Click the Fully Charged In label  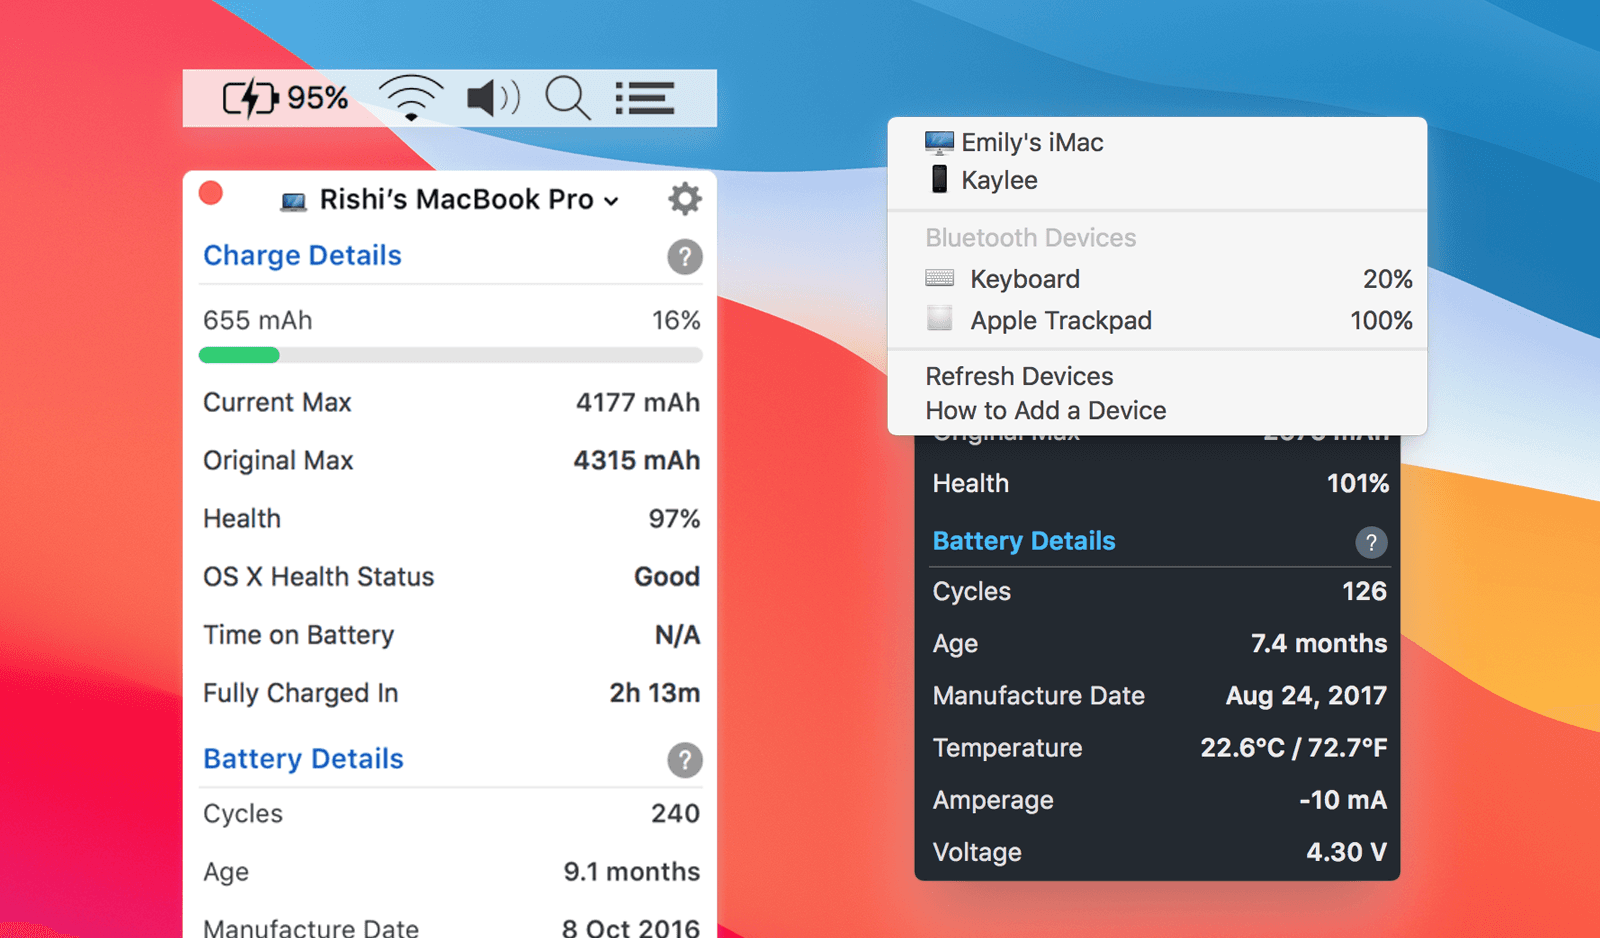[301, 693]
